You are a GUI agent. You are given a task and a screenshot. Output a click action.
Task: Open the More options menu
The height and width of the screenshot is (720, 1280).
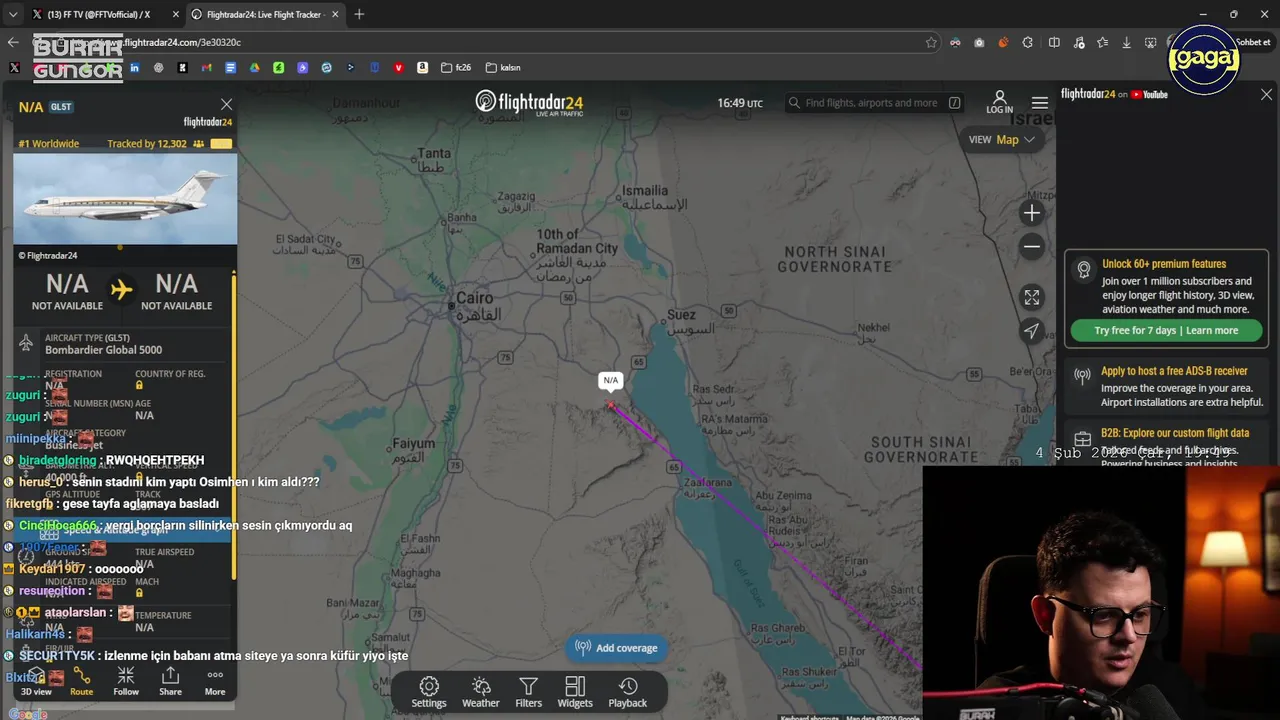pos(215,682)
